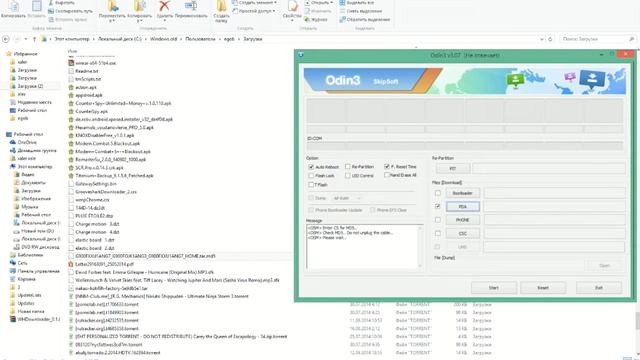Open the address bar history dropdown
This screenshot has width=640, height=360.
point(542,39)
